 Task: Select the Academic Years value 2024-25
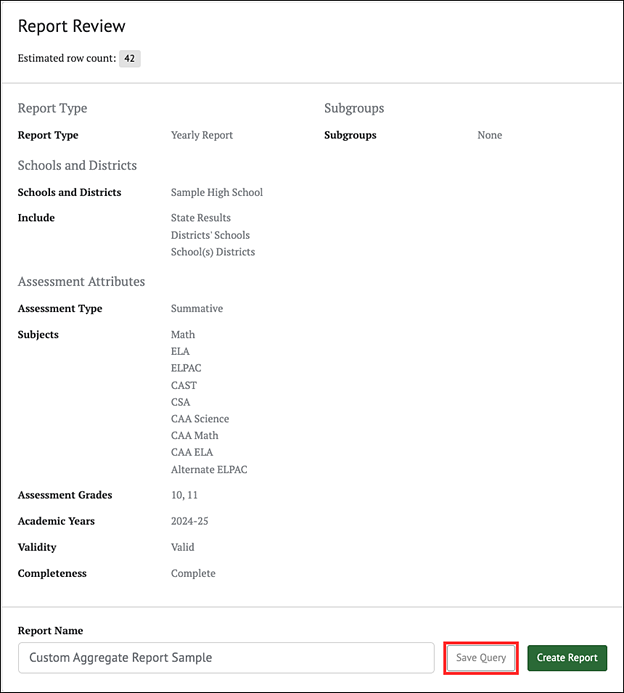[190, 521]
